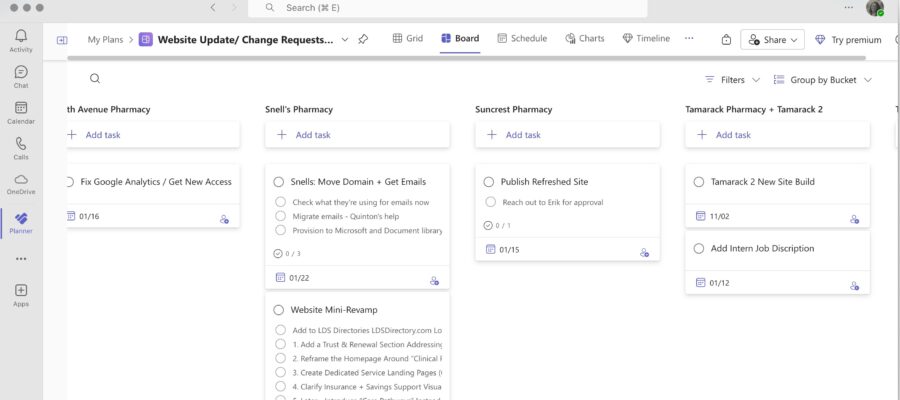Open Chat from the sidebar
This screenshot has width=900, height=400.
click(x=21, y=77)
